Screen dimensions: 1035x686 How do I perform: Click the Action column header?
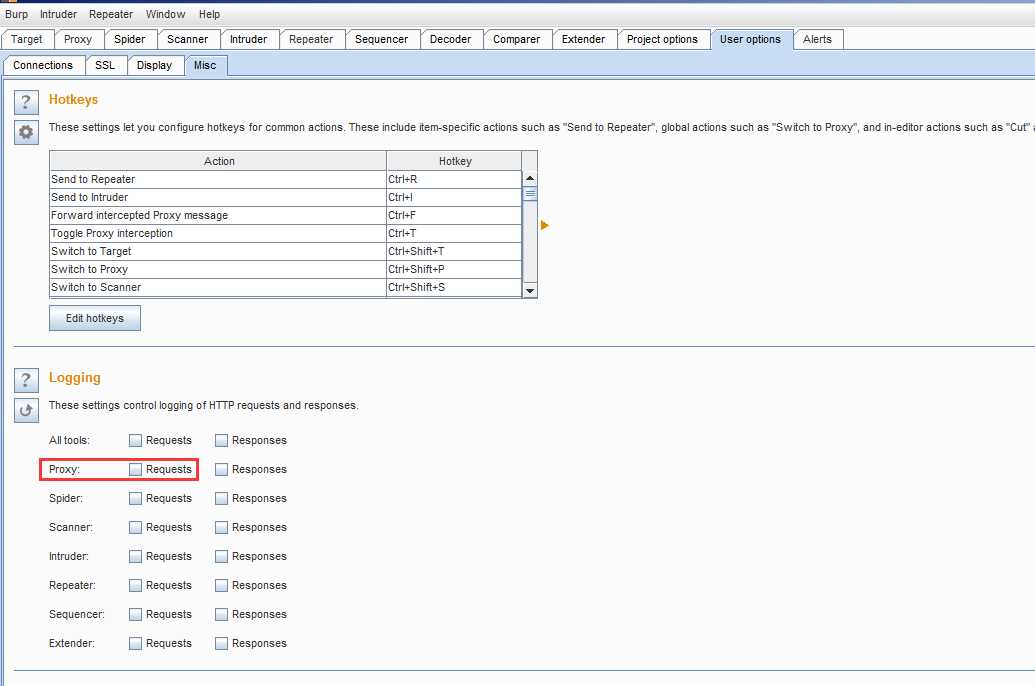pyautogui.click(x=218, y=161)
